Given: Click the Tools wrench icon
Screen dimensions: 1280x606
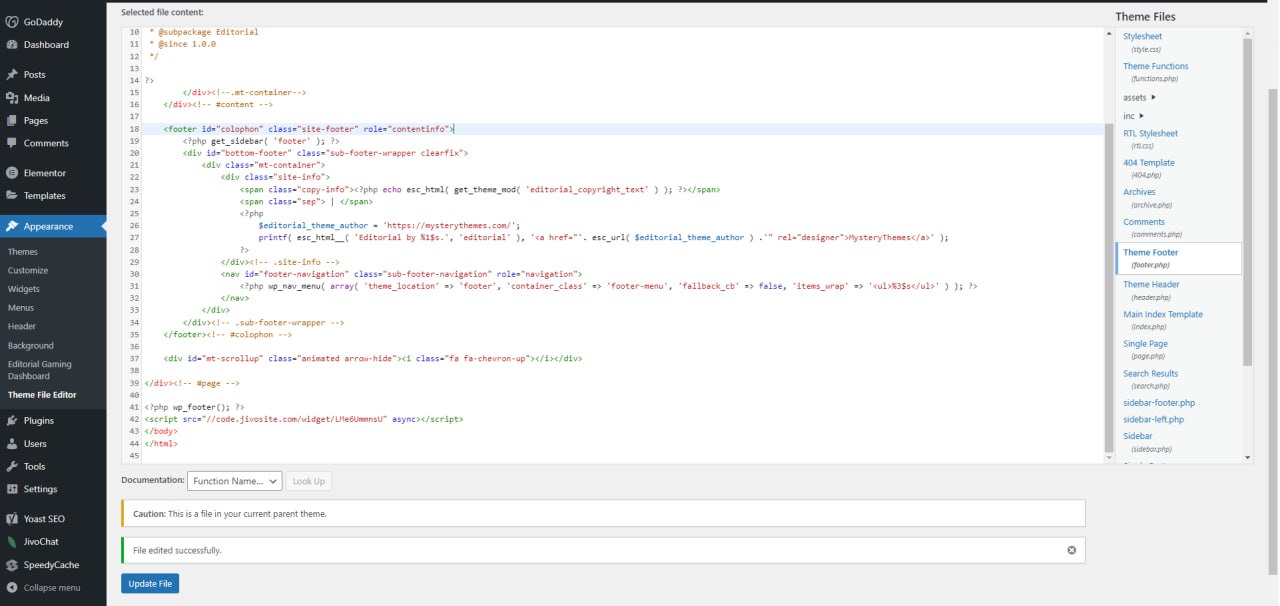Looking at the screenshot, I should pyautogui.click(x=11, y=467).
